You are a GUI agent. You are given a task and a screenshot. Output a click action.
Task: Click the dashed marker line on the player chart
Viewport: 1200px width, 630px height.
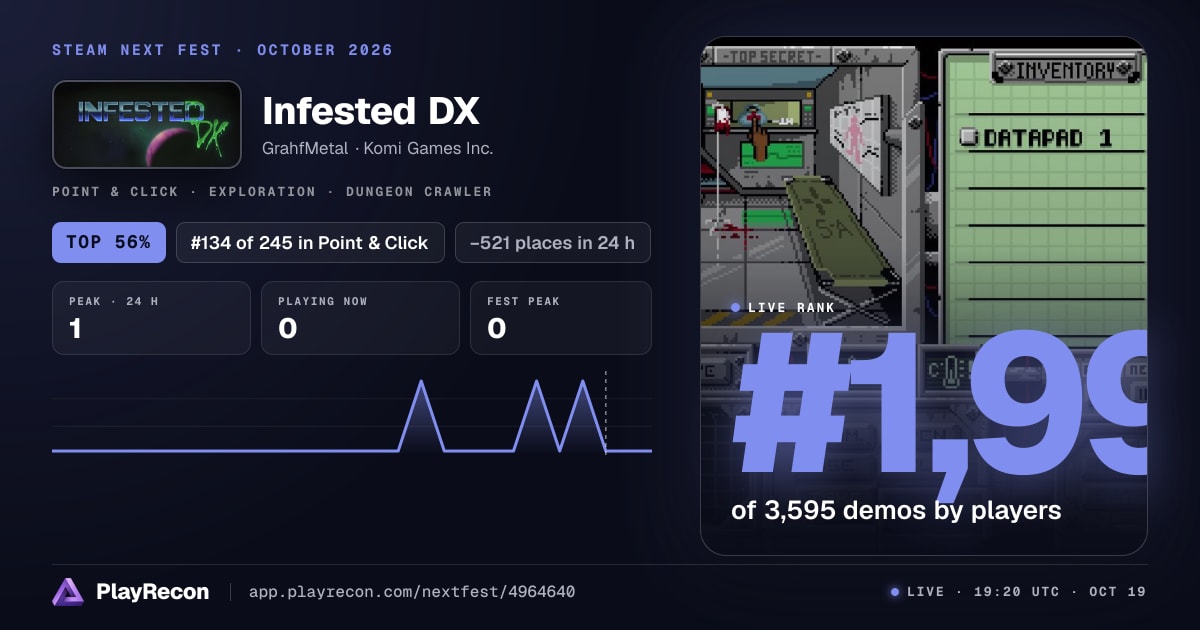click(x=606, y=412)
